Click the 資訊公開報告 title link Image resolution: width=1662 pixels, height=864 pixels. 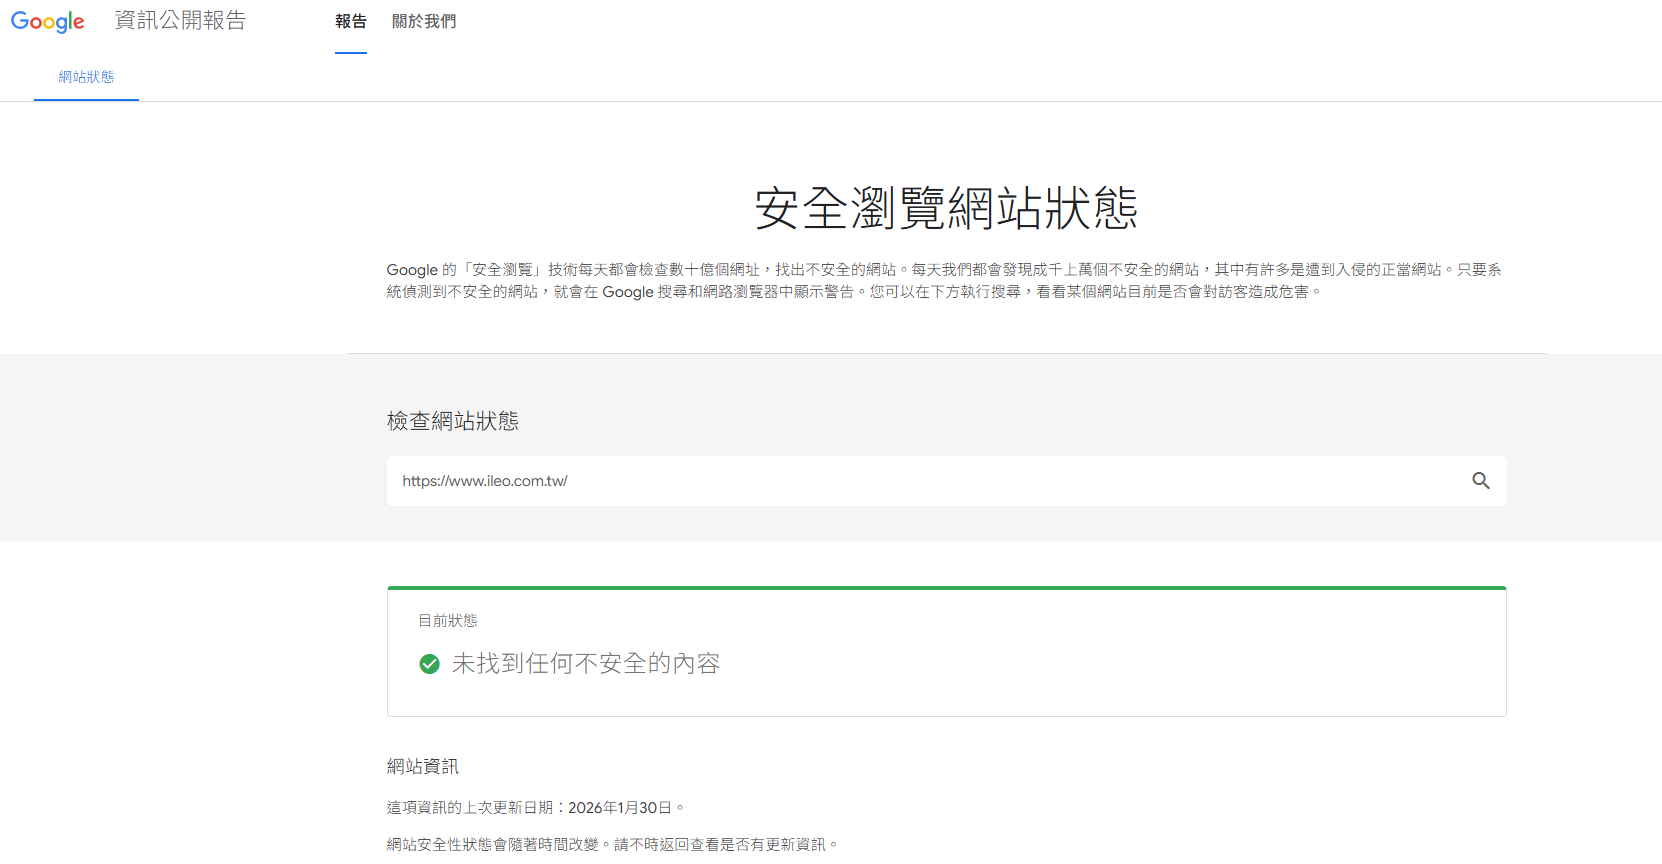click(x=180, y=21)
